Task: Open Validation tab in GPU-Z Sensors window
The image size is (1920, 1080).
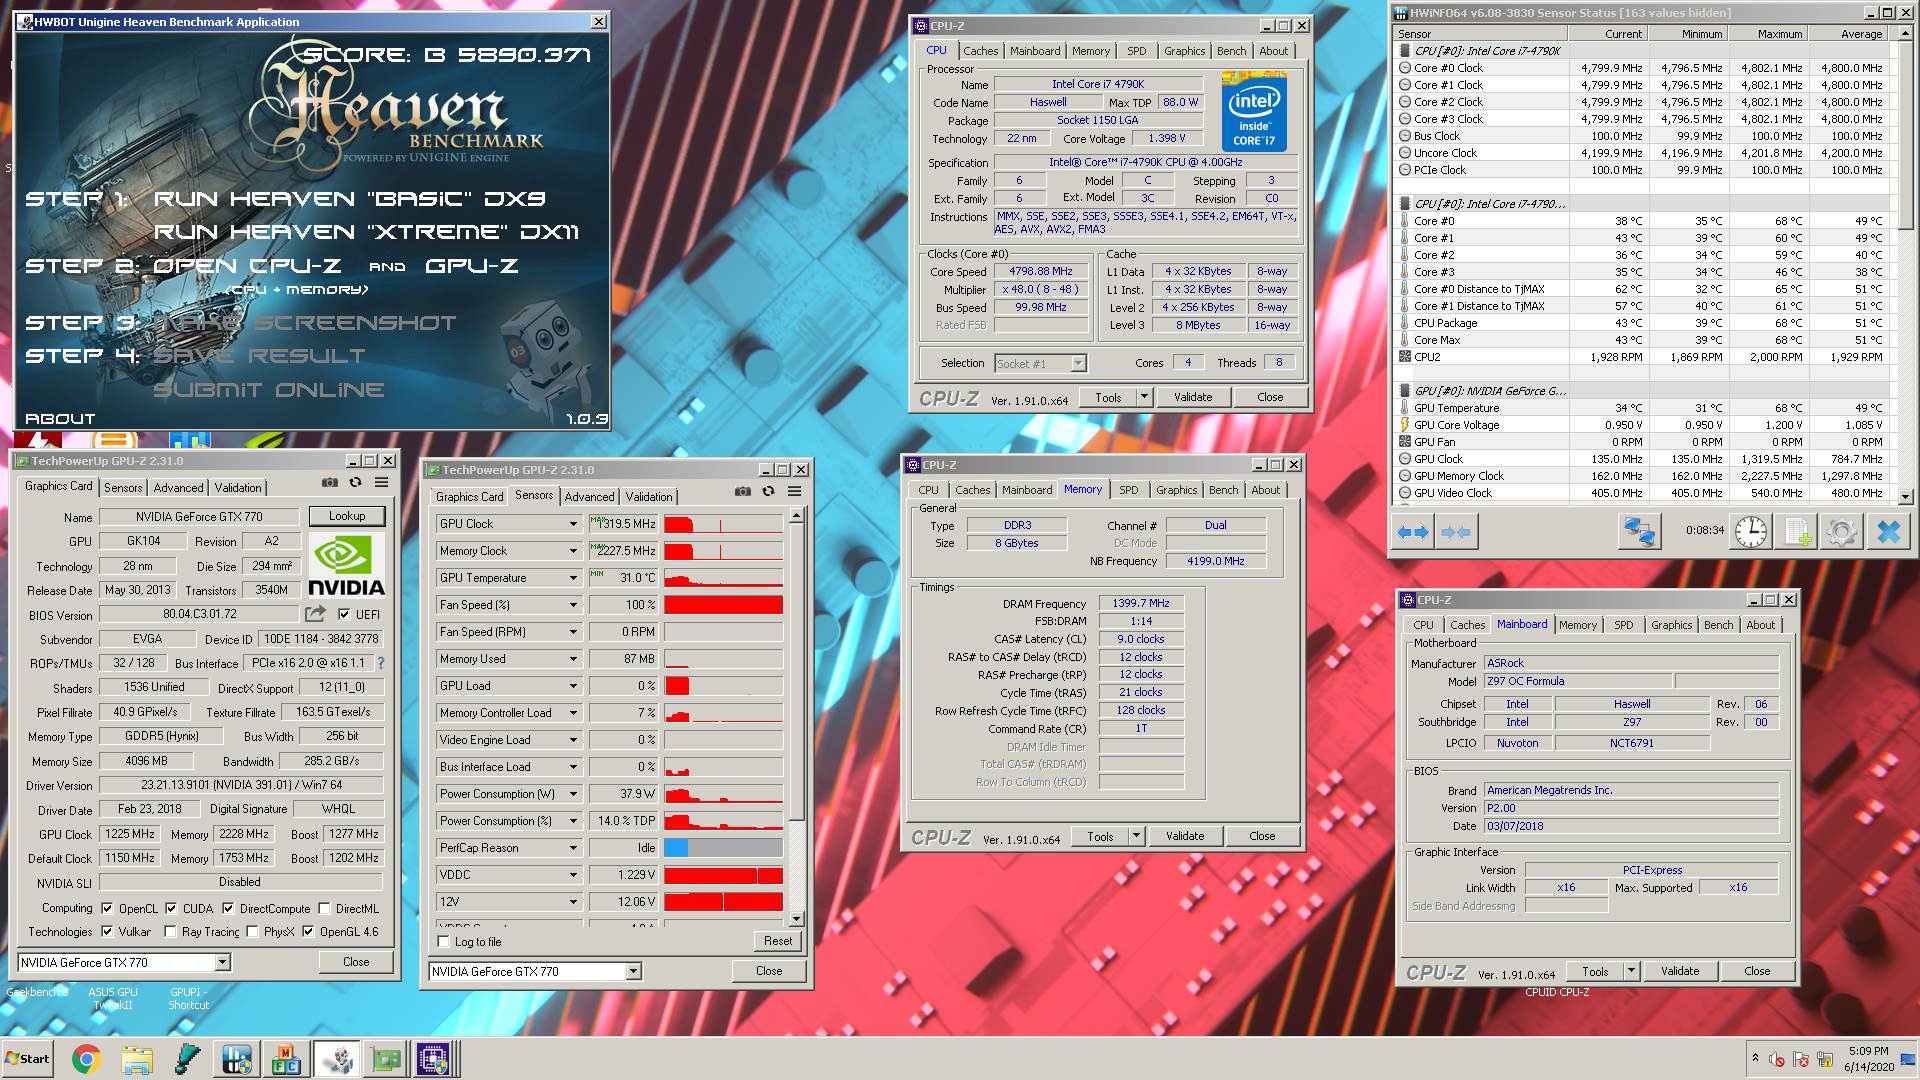Action: click(x=649, y=496)
